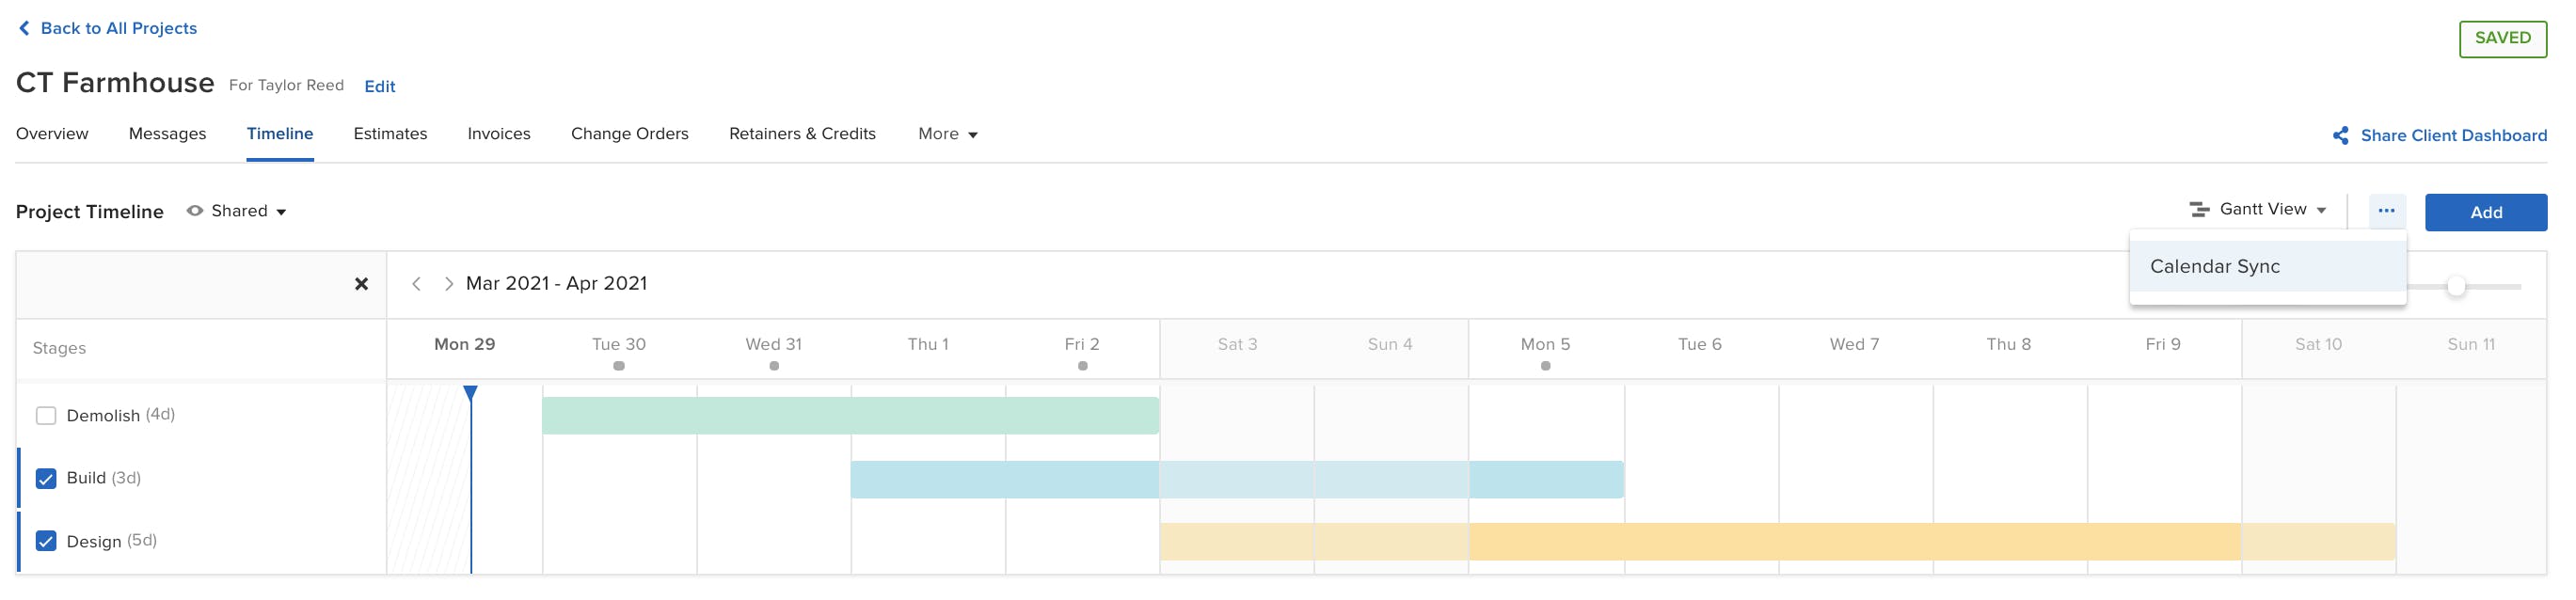Uncheck the Design stage checkbox
This screenshot has height=600, width=2576.
click(46, 541)
